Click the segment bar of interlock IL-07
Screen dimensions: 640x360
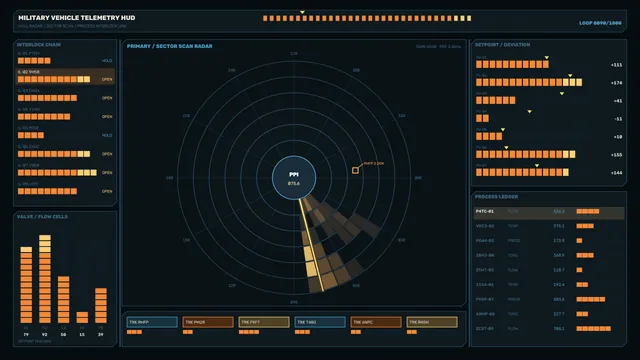coord(57,173)
